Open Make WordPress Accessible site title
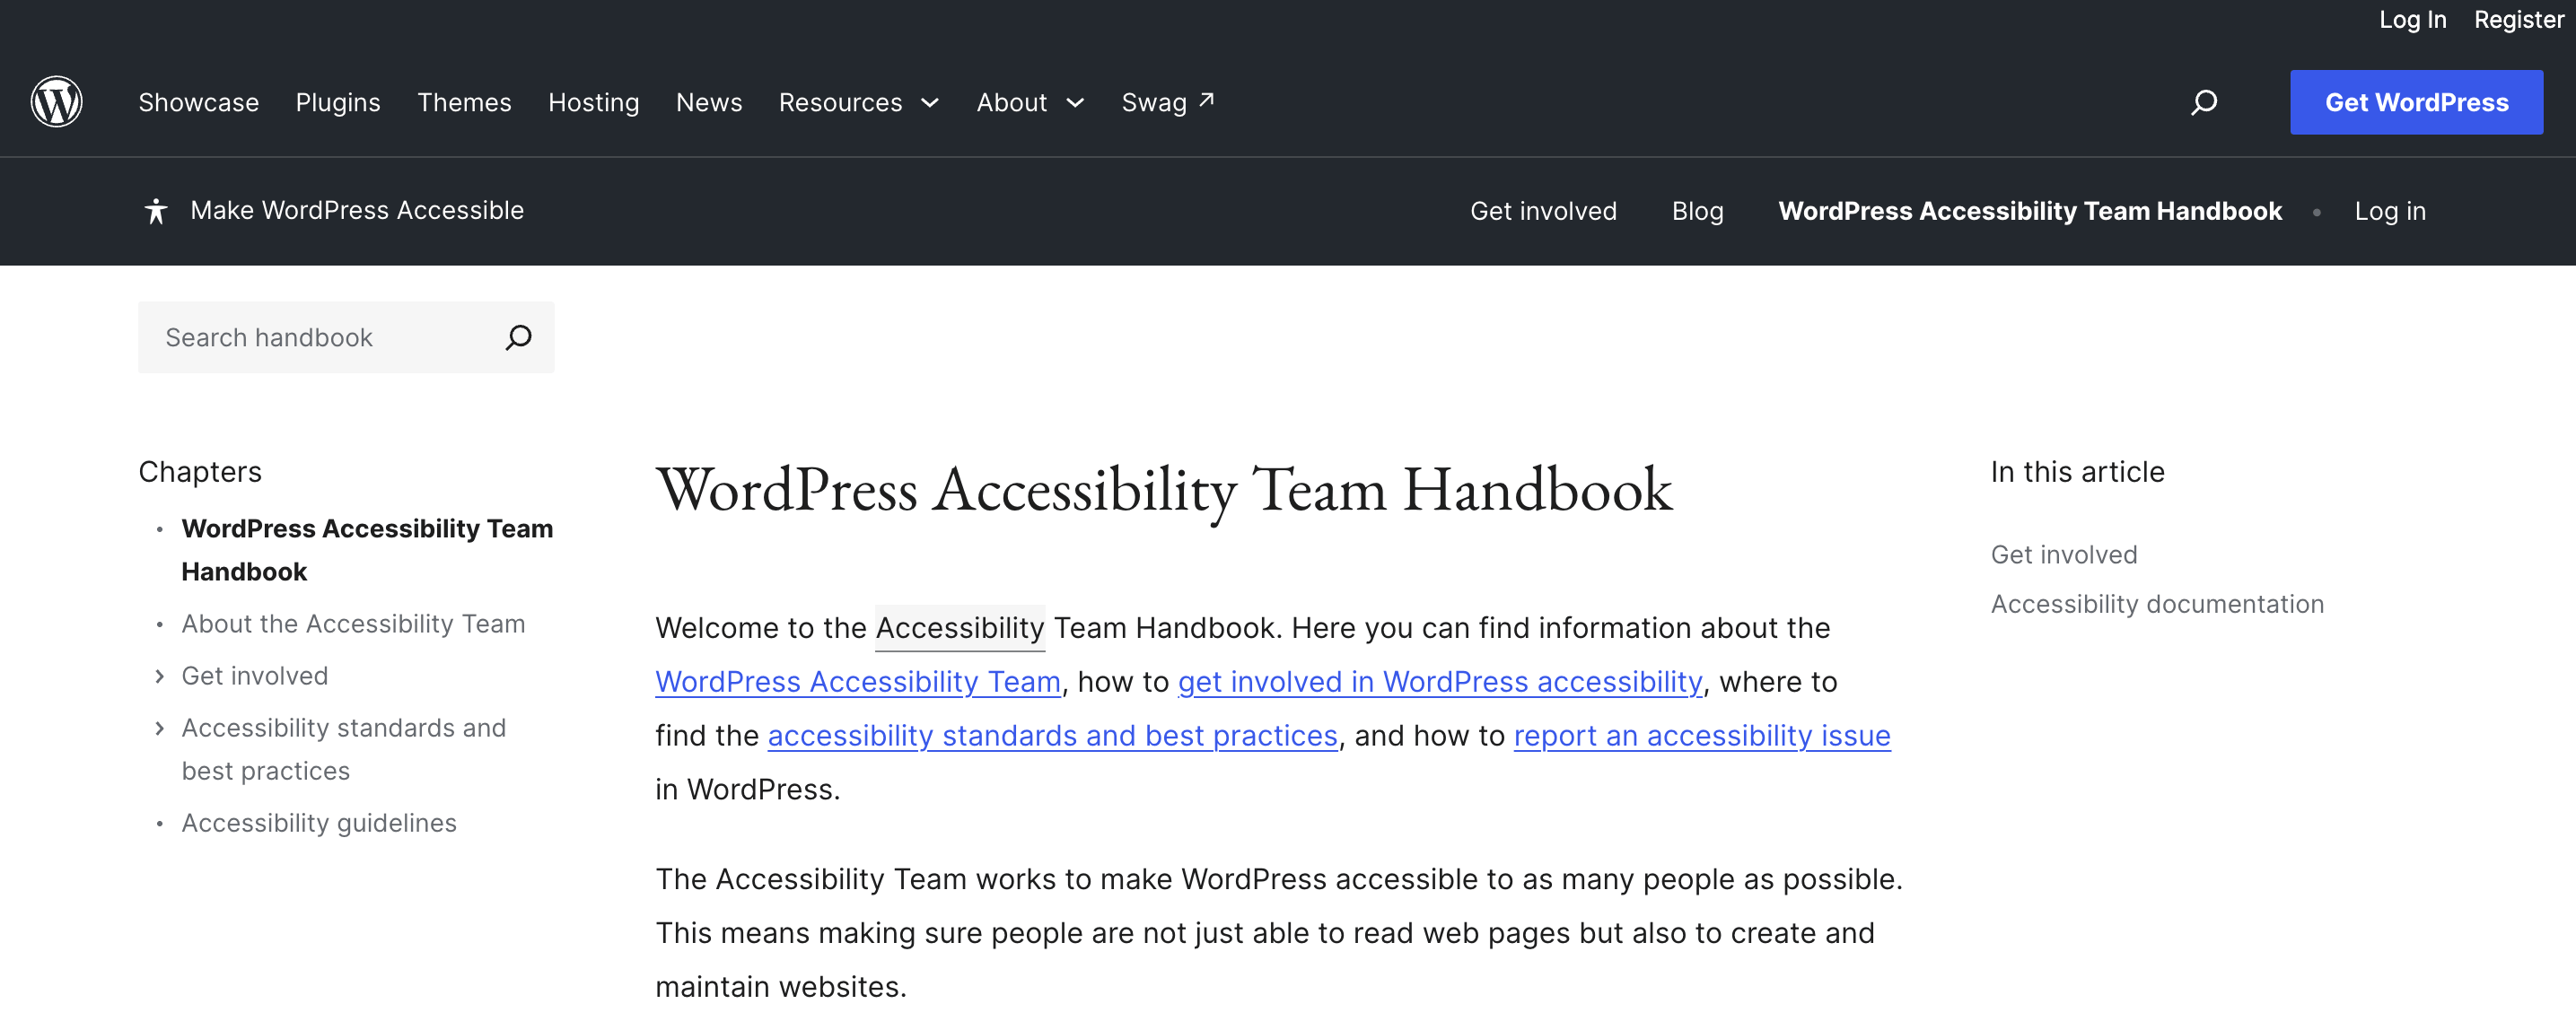The width and height of the screenshot is (2576, 1030). 357,210
